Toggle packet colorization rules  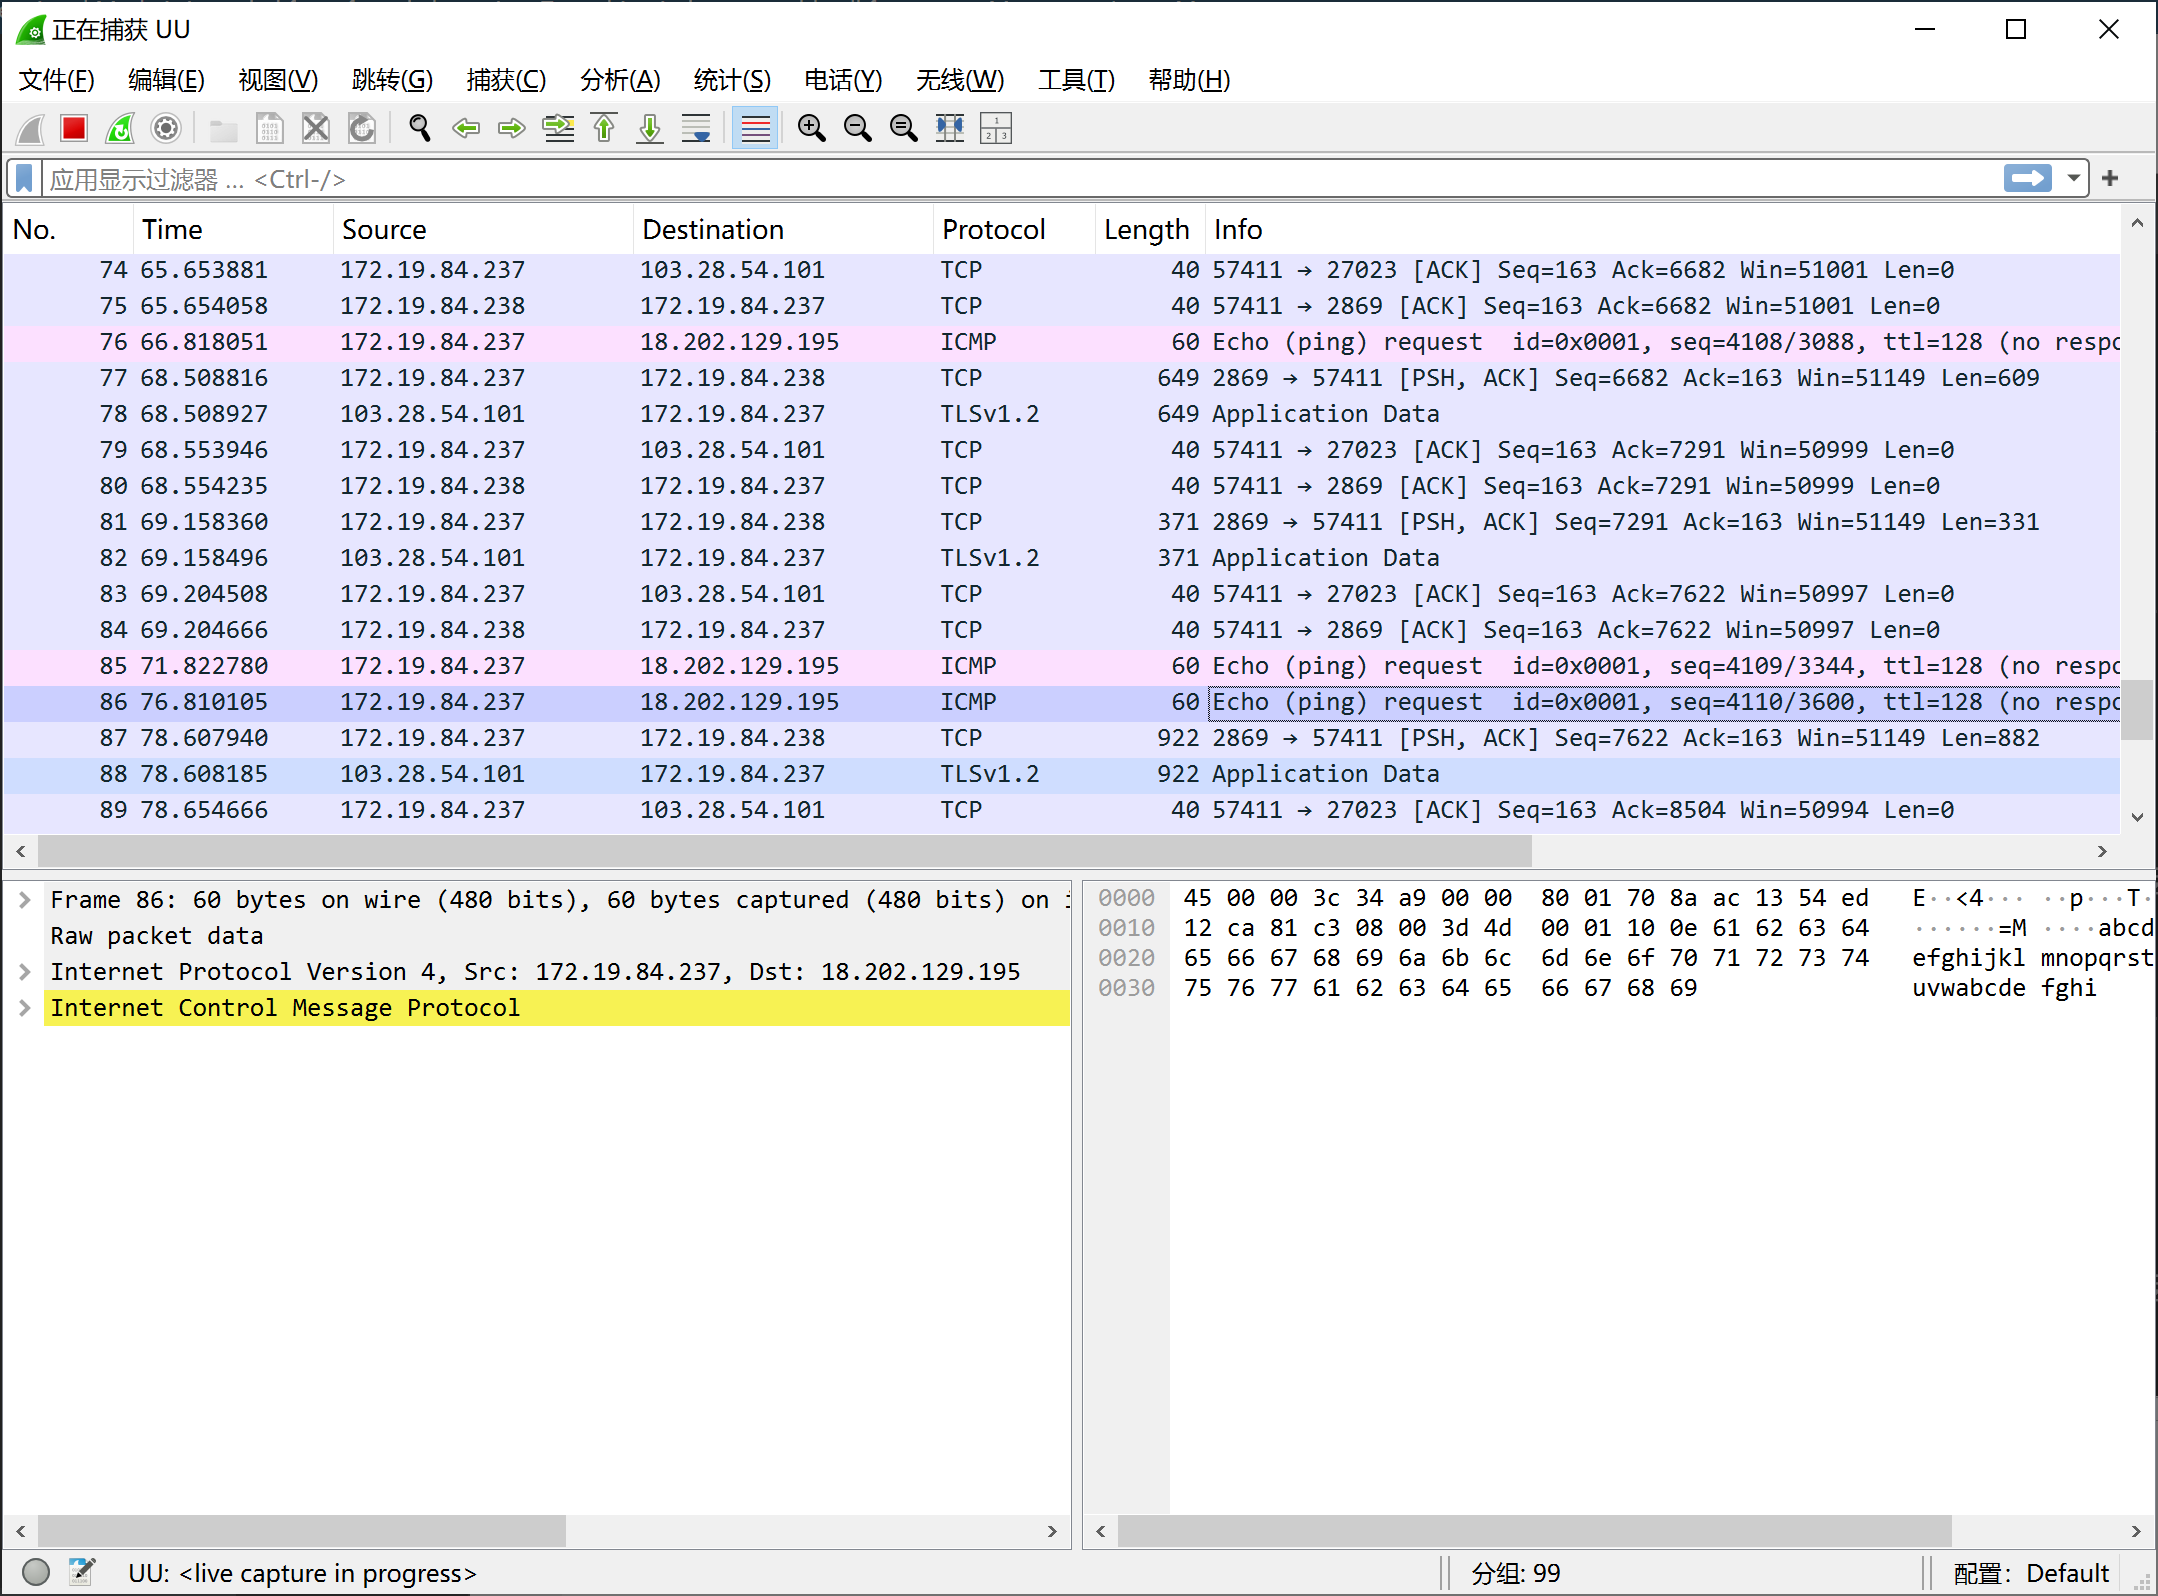pos(755,128)
